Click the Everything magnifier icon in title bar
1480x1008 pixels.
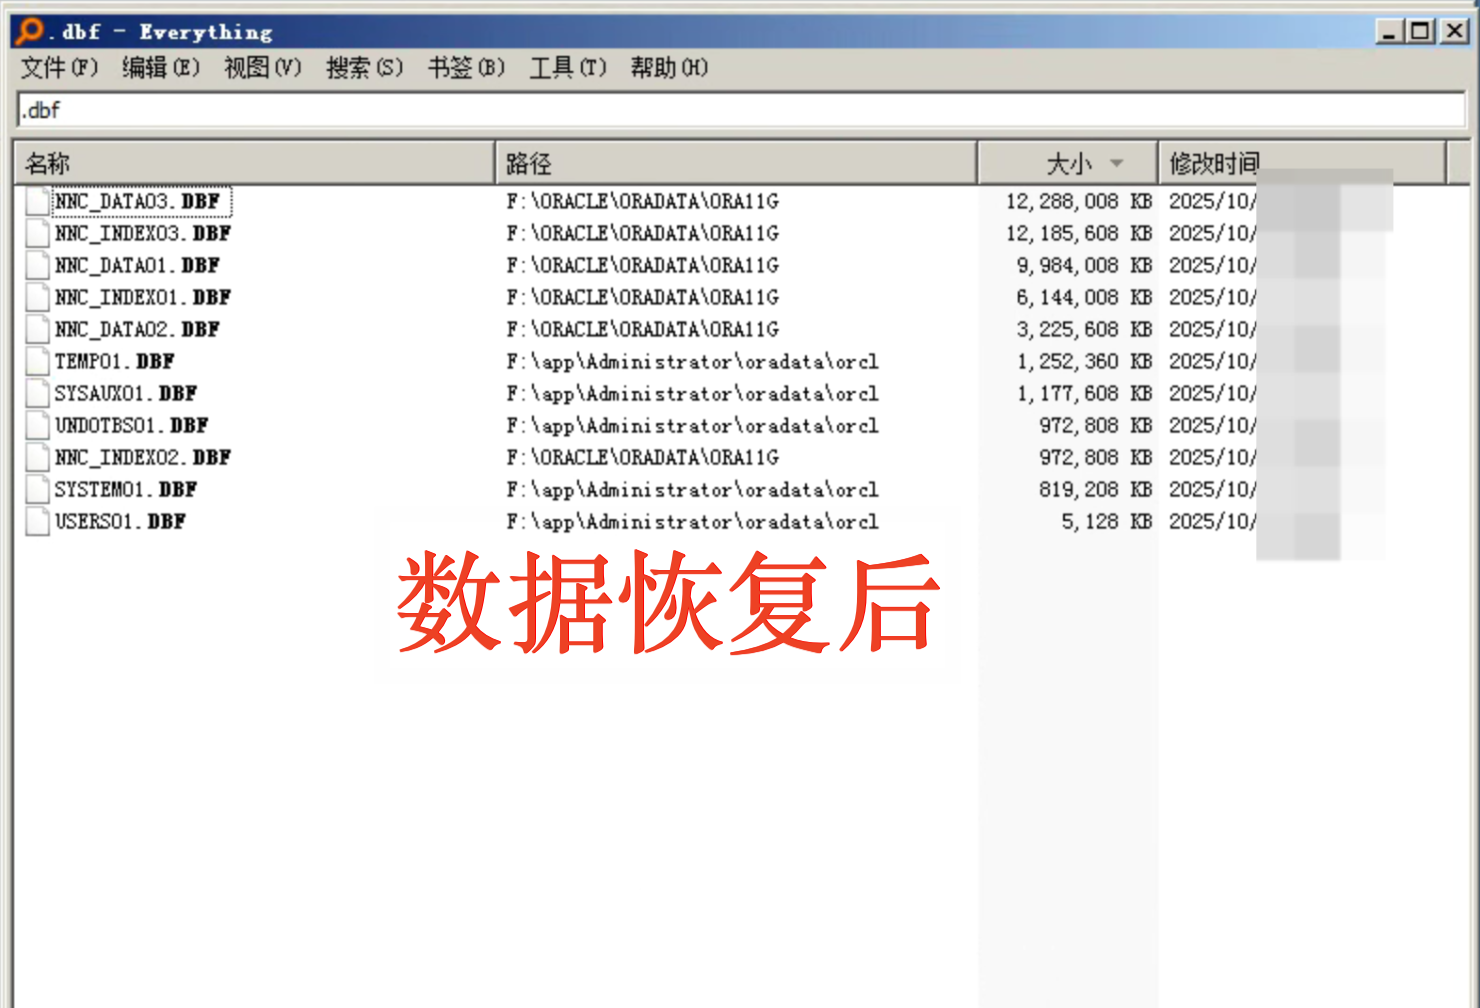point(30,31)
